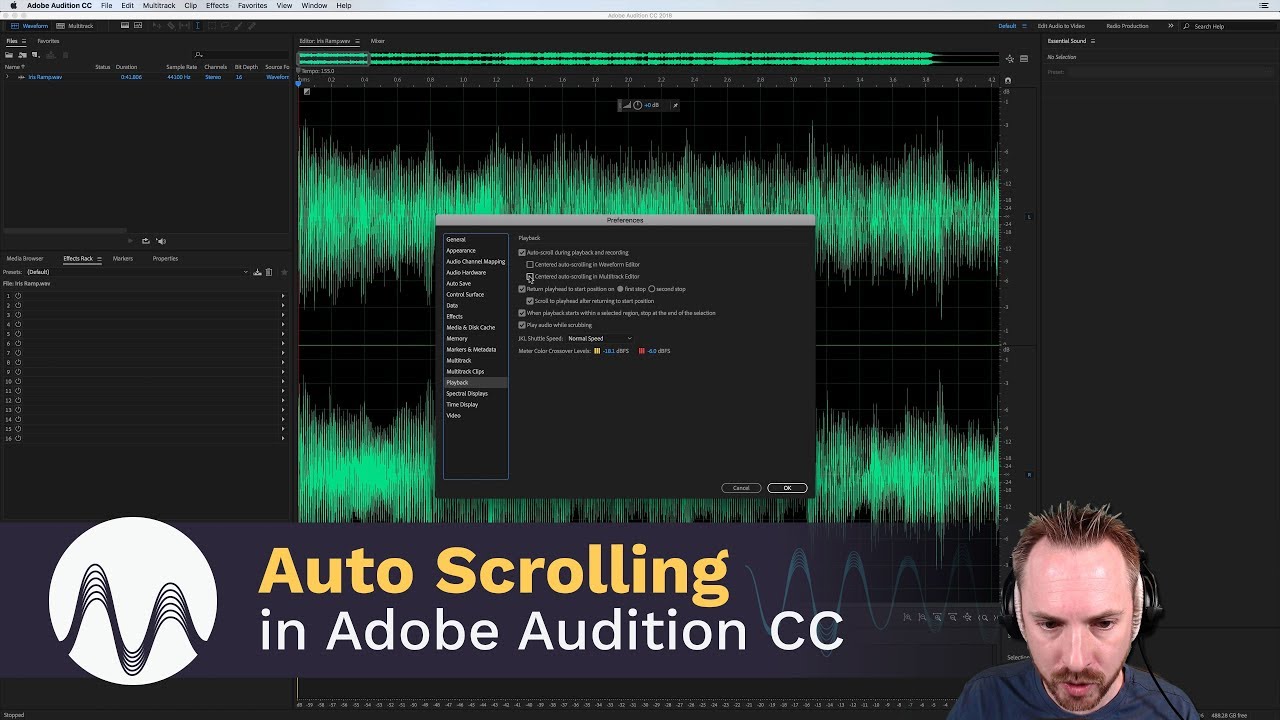
Task: Switch to Radio Production workspace
Action: click(1127, 26)
